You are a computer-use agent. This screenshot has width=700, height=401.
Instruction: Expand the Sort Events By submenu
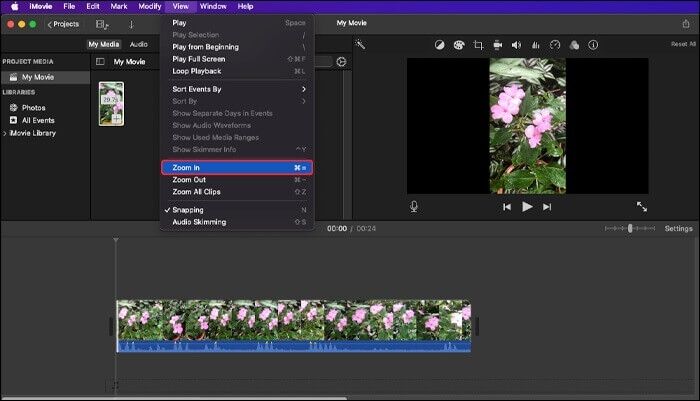pyautogui.click(x=237, y=89)
